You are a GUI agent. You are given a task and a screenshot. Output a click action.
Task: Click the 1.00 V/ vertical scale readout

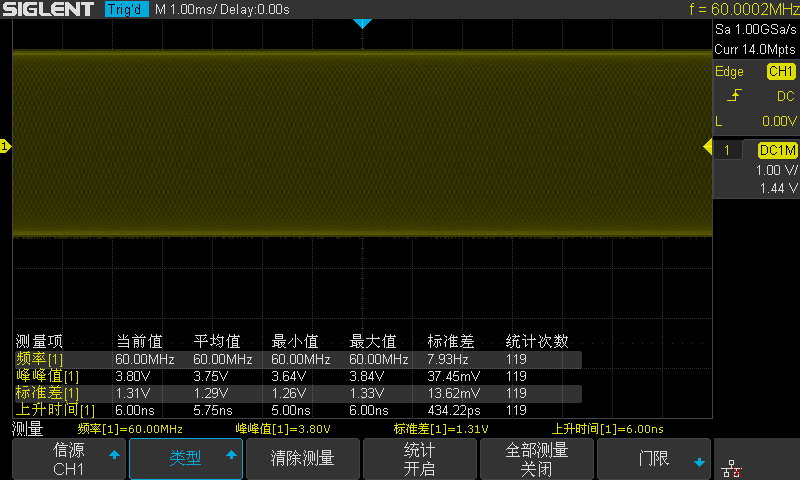click(776, 170)
